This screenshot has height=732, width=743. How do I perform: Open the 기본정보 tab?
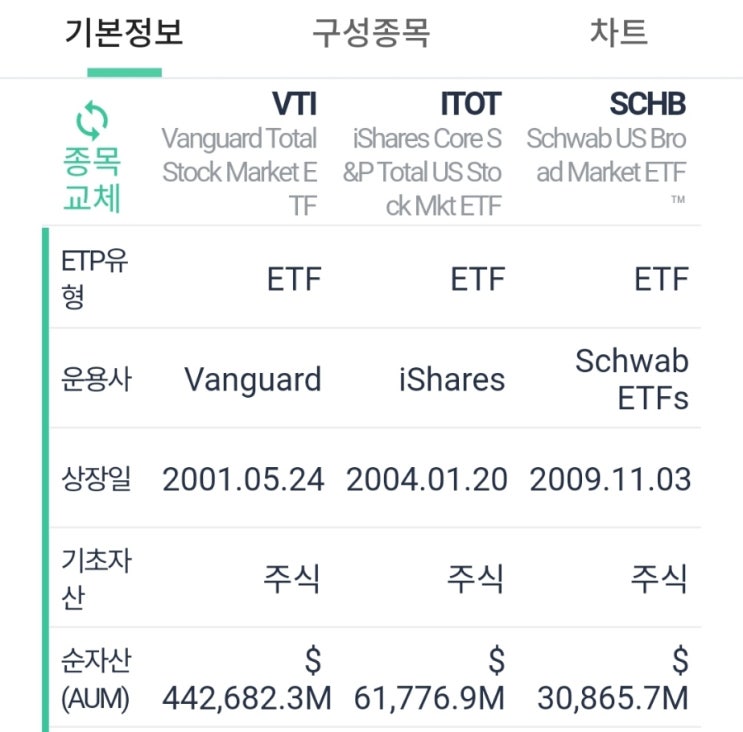pyautogui.click(x=124, y=34)
